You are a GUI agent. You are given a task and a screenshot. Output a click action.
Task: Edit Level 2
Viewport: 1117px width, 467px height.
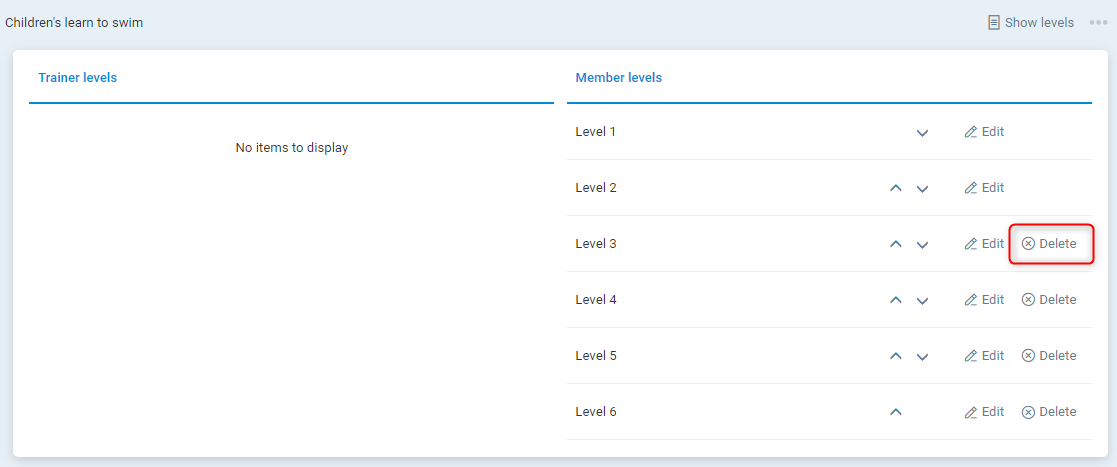coord(984,188)
